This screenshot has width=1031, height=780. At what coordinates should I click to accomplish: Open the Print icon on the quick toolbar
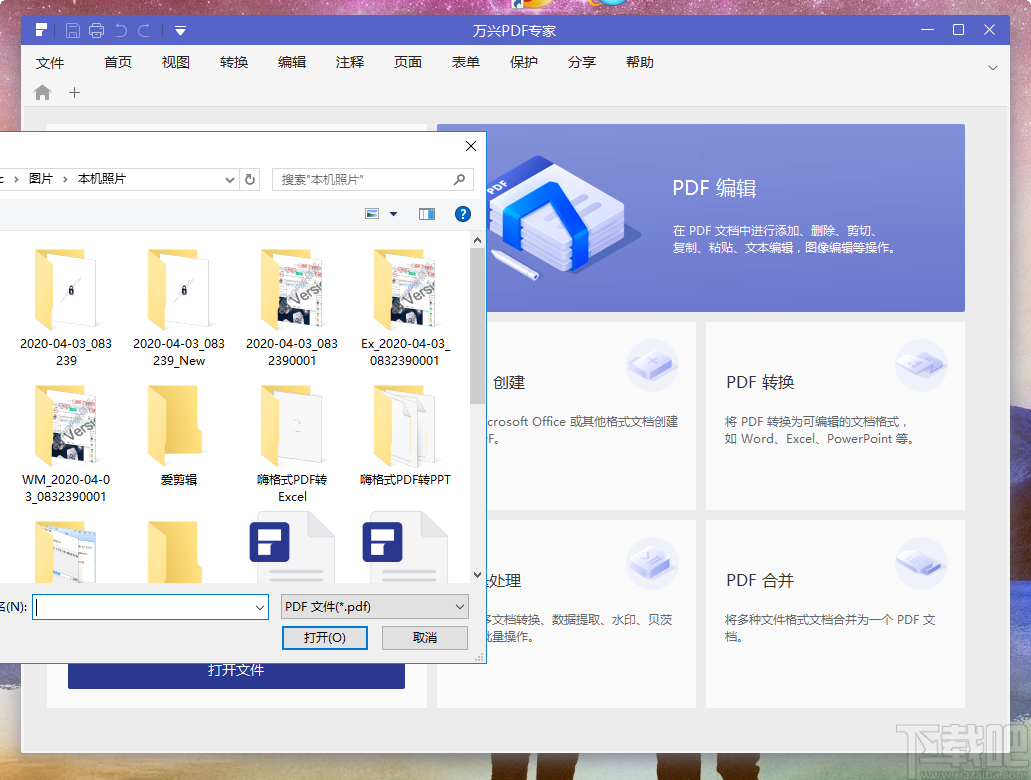click(96, 30)
